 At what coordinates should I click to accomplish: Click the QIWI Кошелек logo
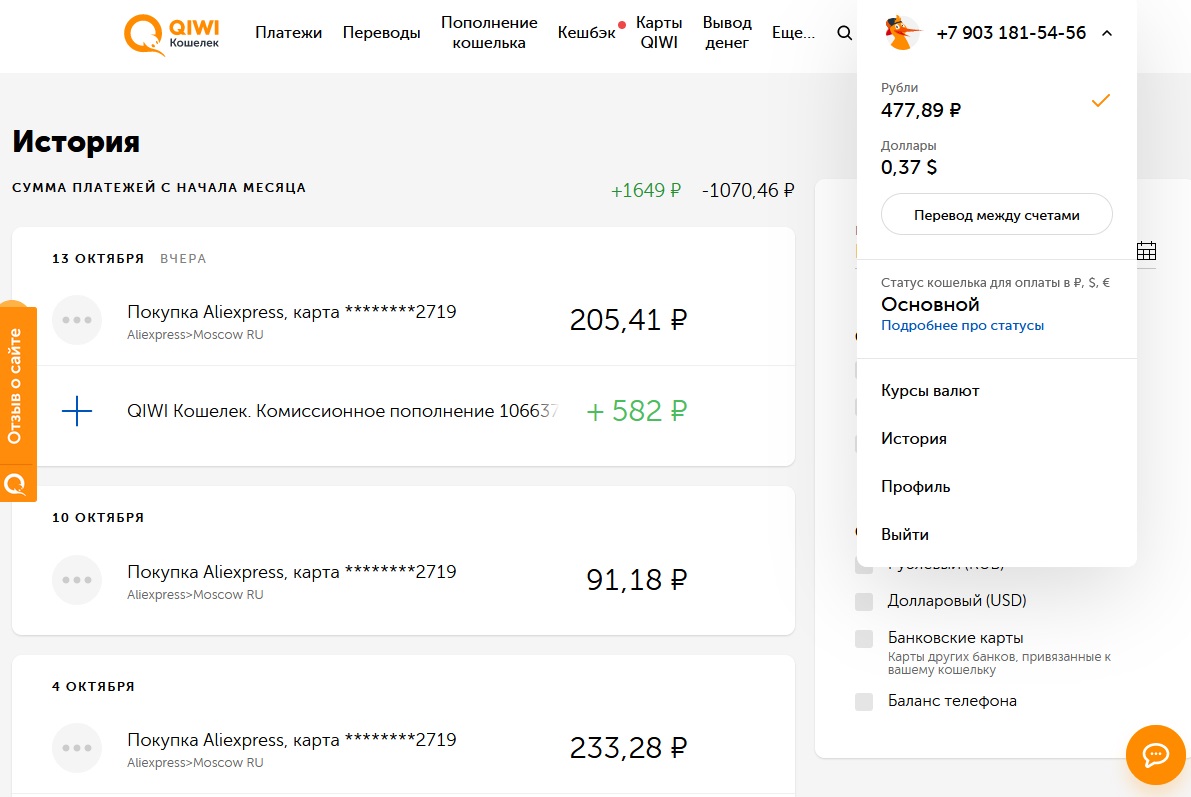click(x=172, y=35)
